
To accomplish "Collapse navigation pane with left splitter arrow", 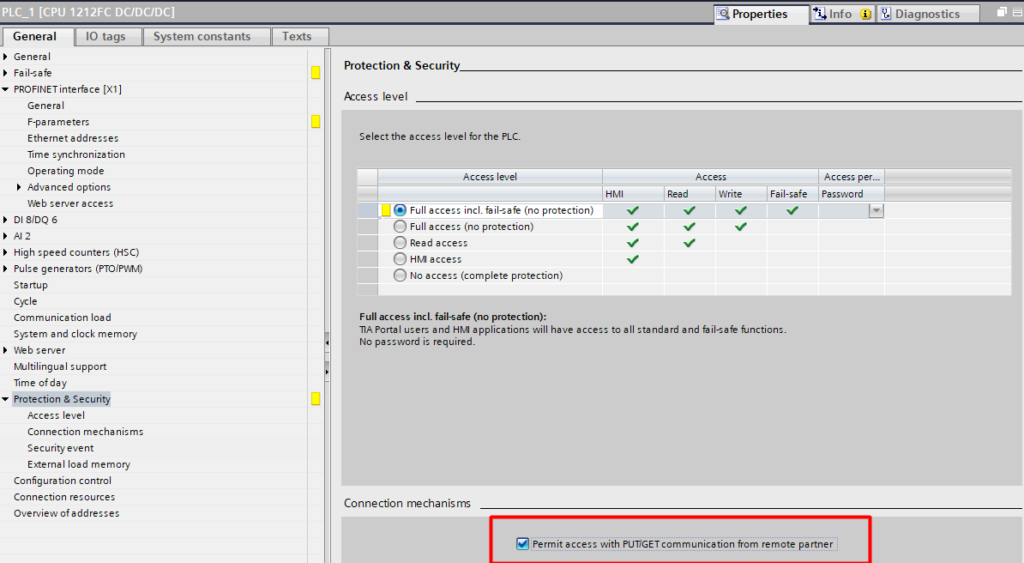I will (x=327, y=343).
